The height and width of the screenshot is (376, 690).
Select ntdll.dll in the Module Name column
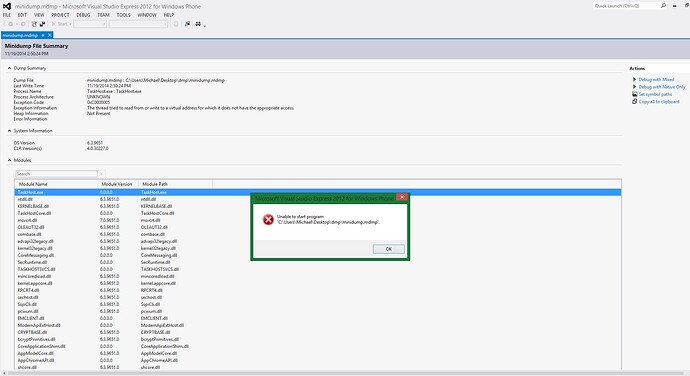(25, 199)
